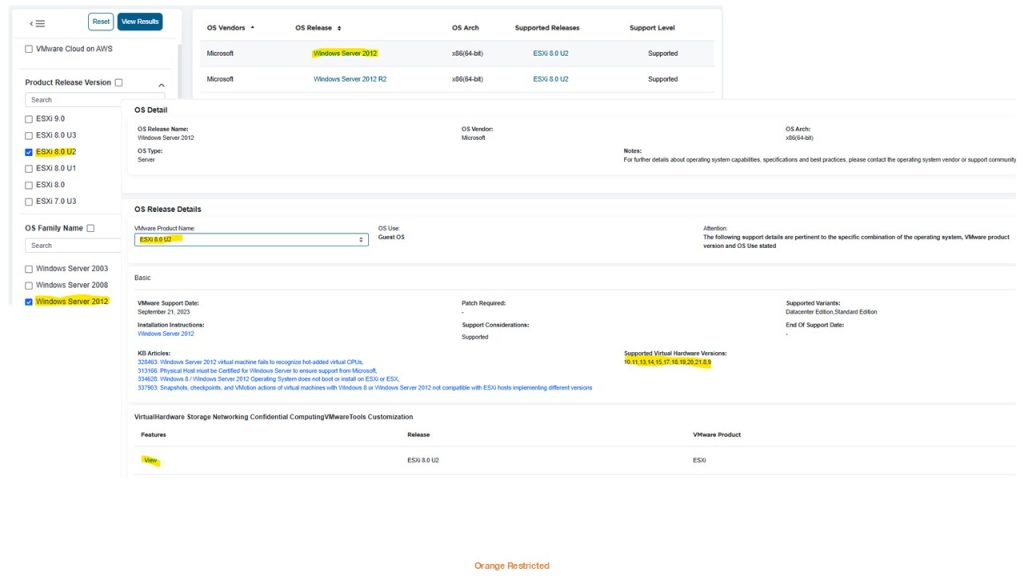1024x576 pixels.
Task: Collapse the filter sidebar using the menu icon
Action: tap(37, 24)
